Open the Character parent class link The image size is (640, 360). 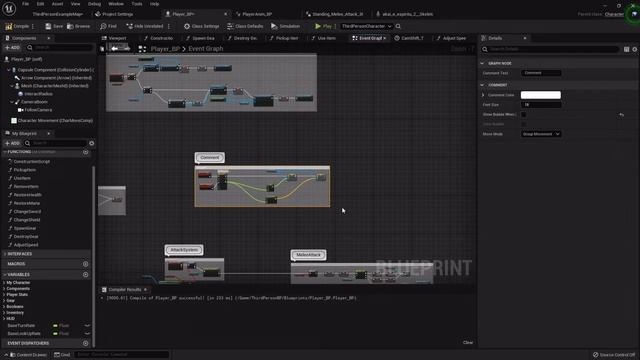(614, 14)
